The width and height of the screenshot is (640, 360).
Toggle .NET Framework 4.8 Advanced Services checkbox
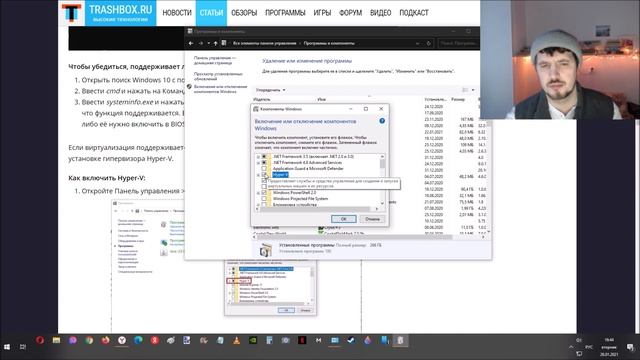[264, 162]
